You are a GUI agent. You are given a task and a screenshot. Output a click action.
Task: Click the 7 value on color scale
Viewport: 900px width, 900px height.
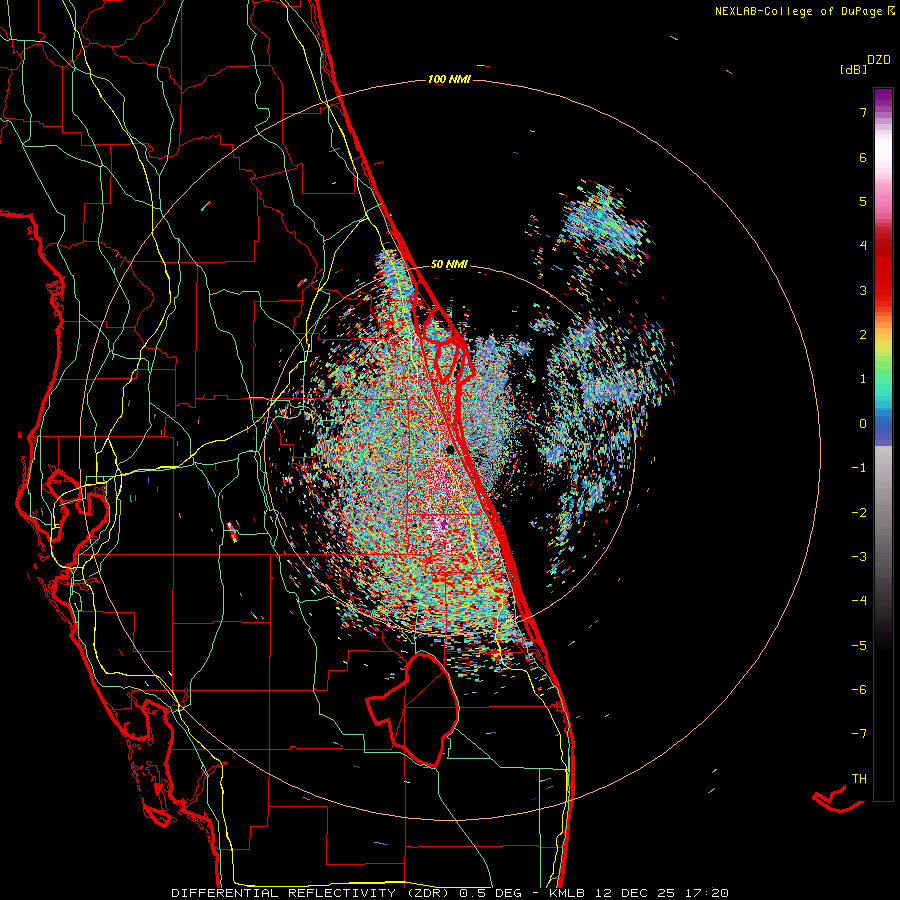point(863,112)
